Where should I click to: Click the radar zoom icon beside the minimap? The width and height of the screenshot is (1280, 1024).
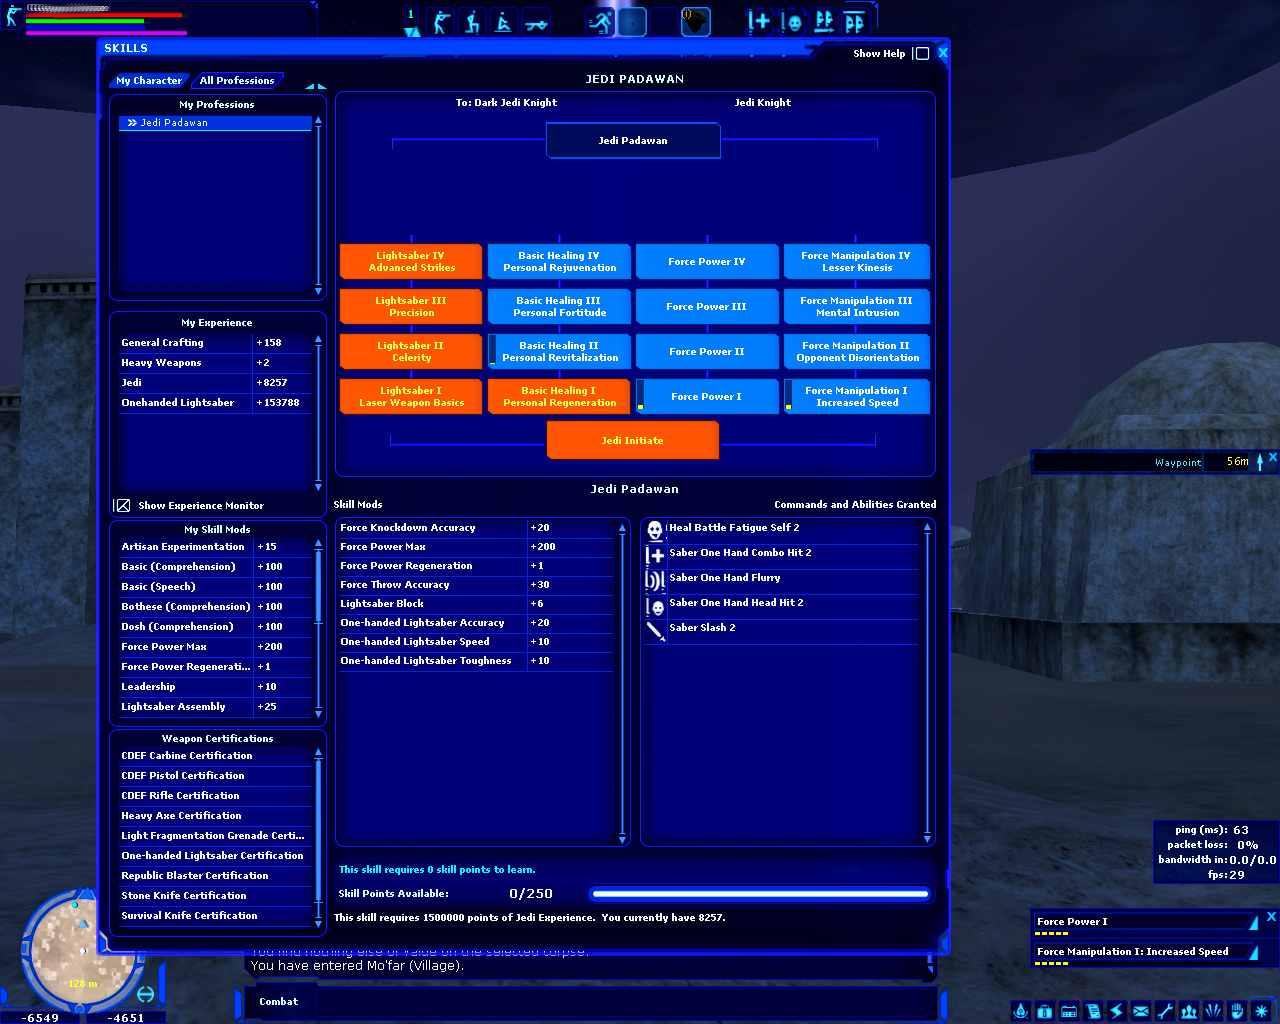click(x=146, y=993)
